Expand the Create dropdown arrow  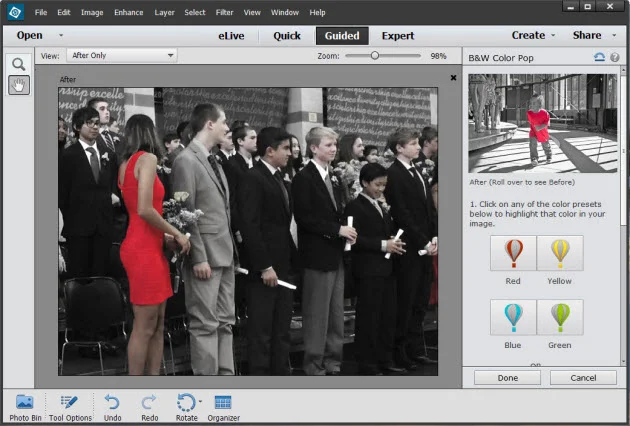coord(553,35)
